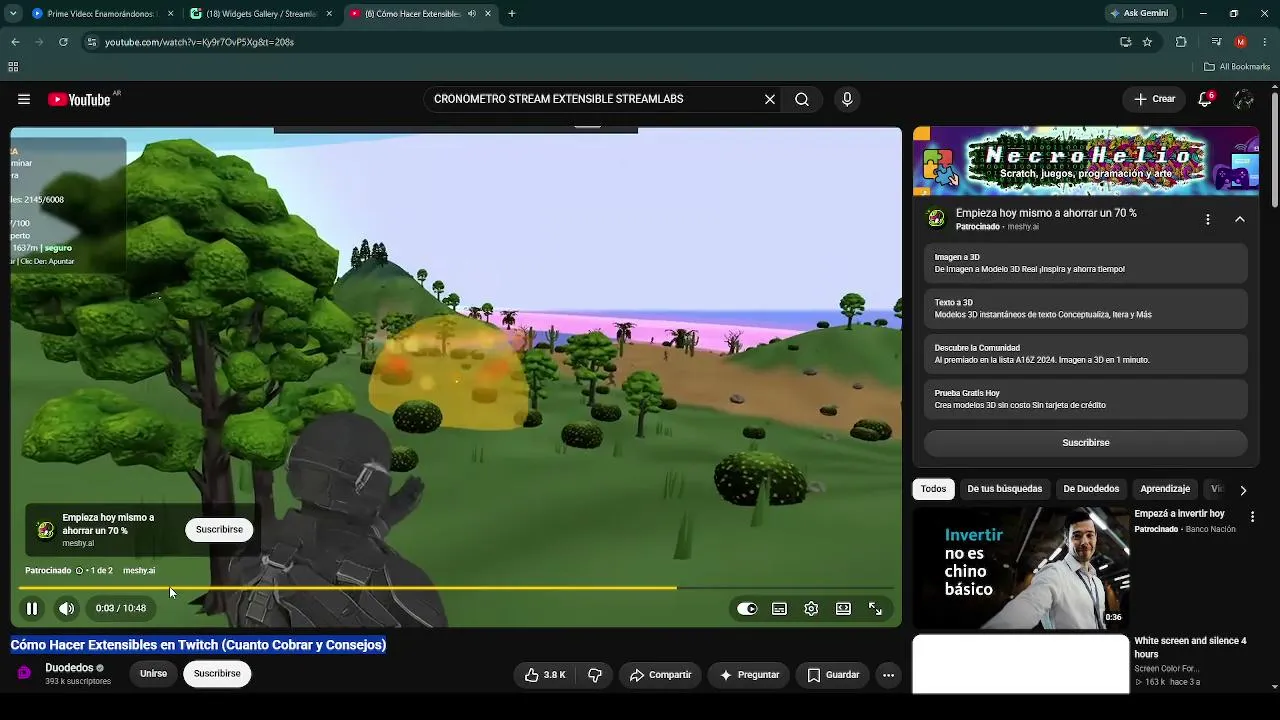Select the Todos filter chip

(x=933, y=489)
